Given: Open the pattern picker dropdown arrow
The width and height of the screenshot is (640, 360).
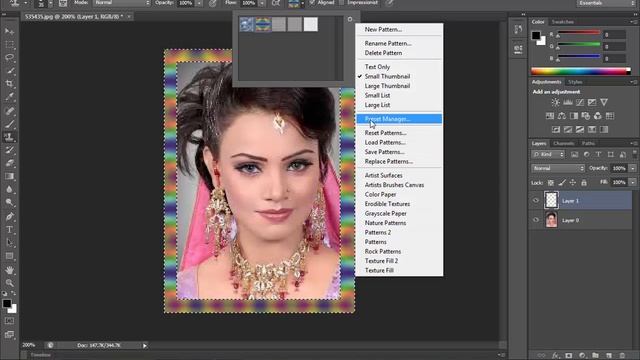Looking at the screenshot, I should tap(302, 4).
